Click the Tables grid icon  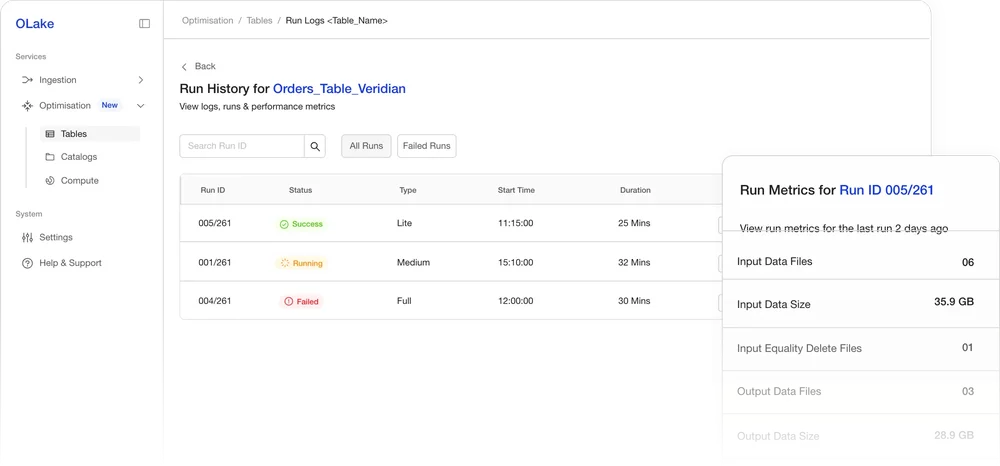click(50, 134)
